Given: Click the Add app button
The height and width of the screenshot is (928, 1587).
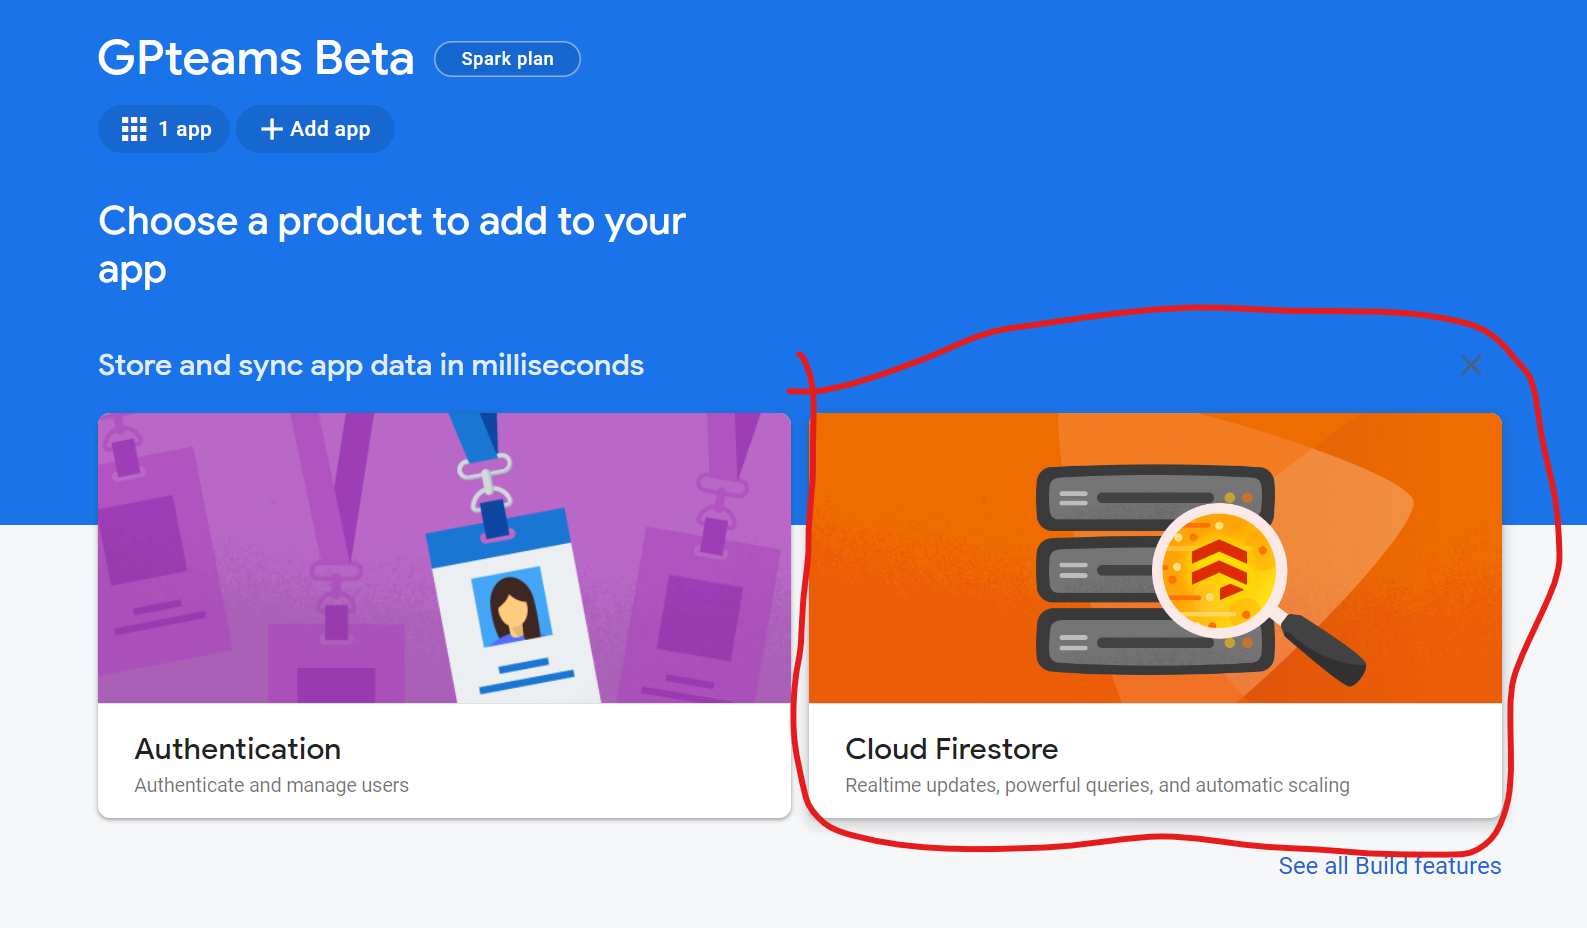Looking at the screenshot, I should [315, 129].
